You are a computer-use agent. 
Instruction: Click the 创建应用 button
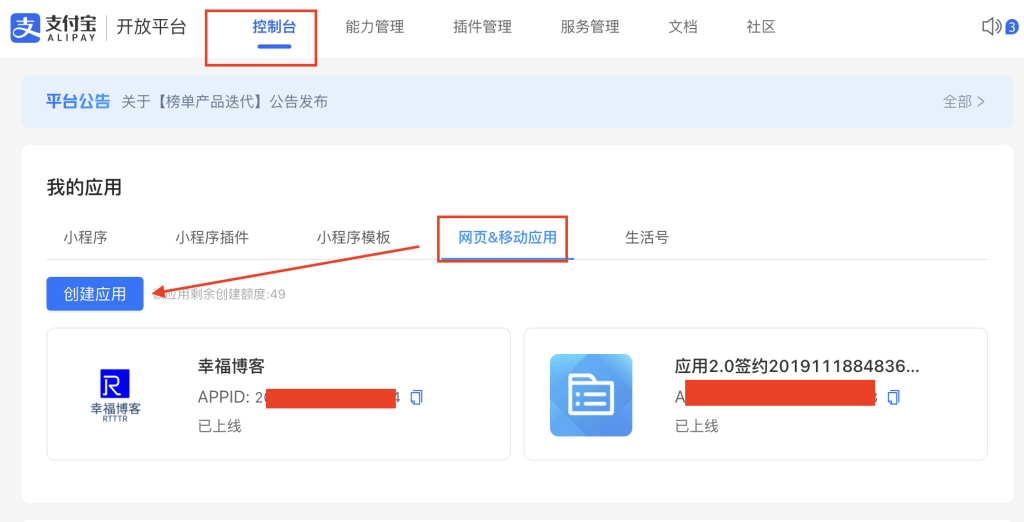tap(95, 294)
